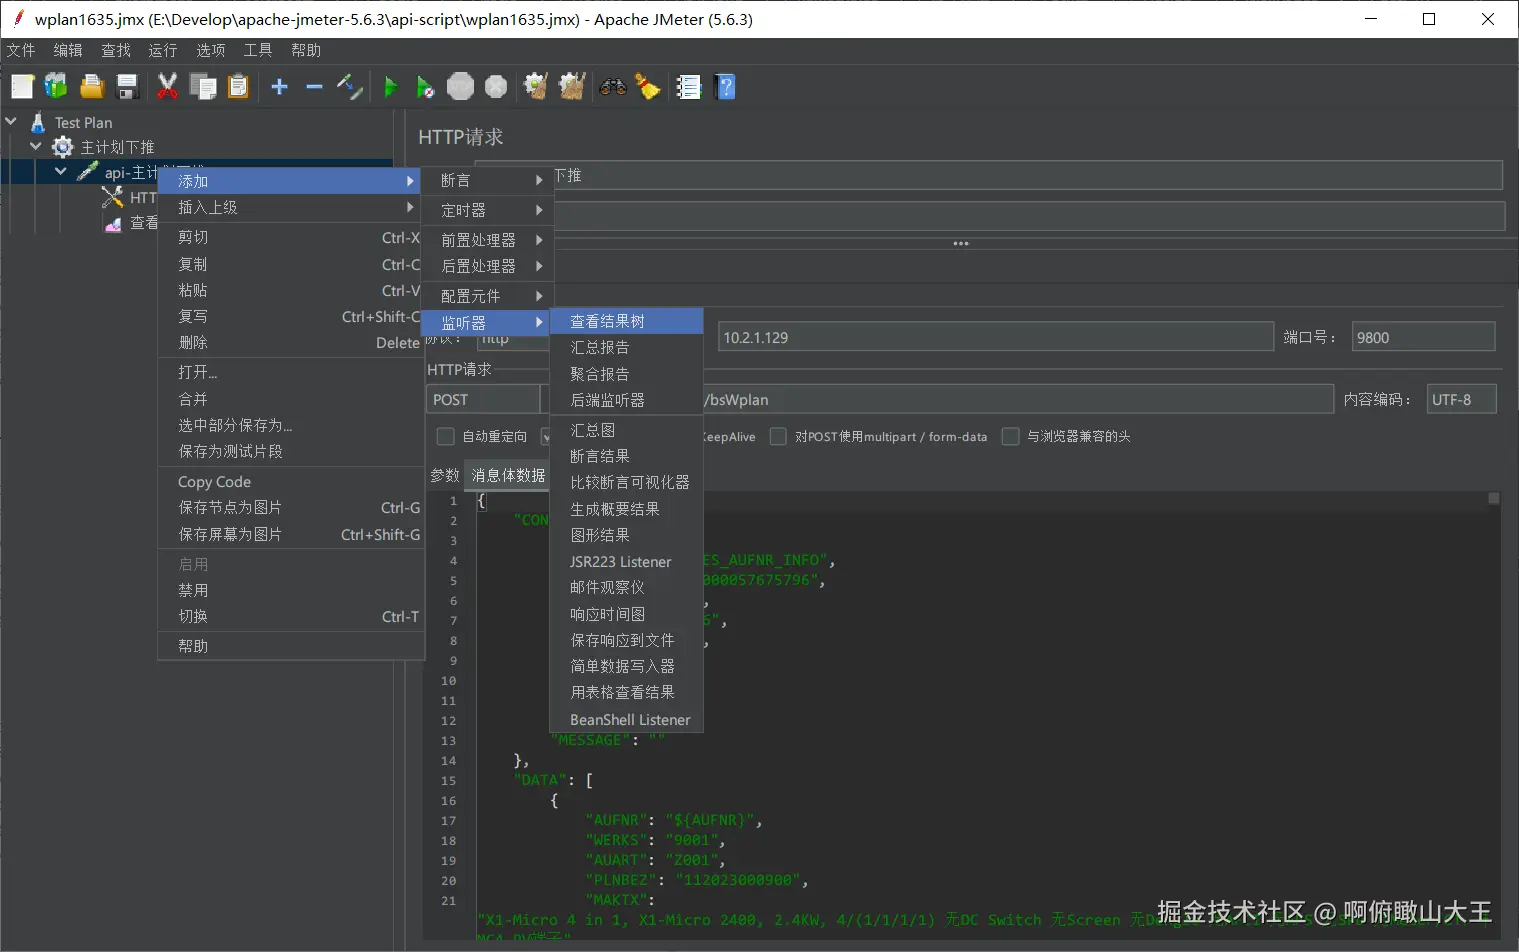Image resolution: width=1519 pixels, height=952 pixels.
Task: Switch to the 消息体数据 tab
Action: point(508,475)
